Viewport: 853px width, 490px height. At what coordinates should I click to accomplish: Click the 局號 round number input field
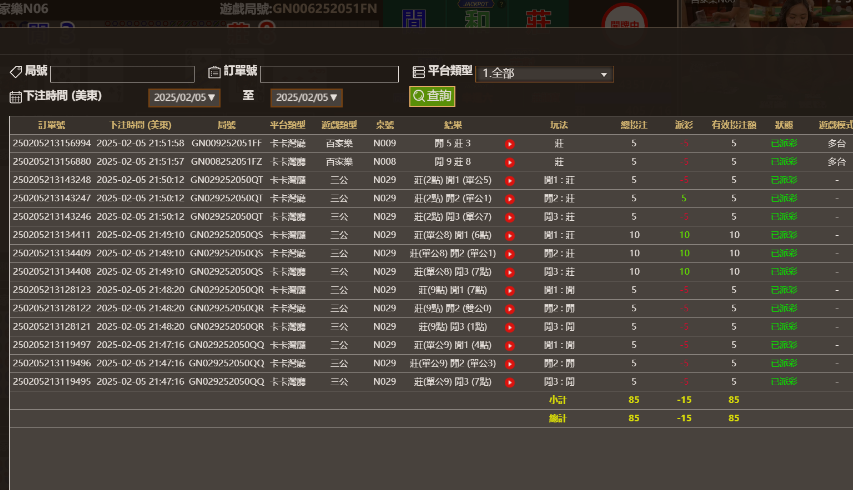click(x=122, y=74)
